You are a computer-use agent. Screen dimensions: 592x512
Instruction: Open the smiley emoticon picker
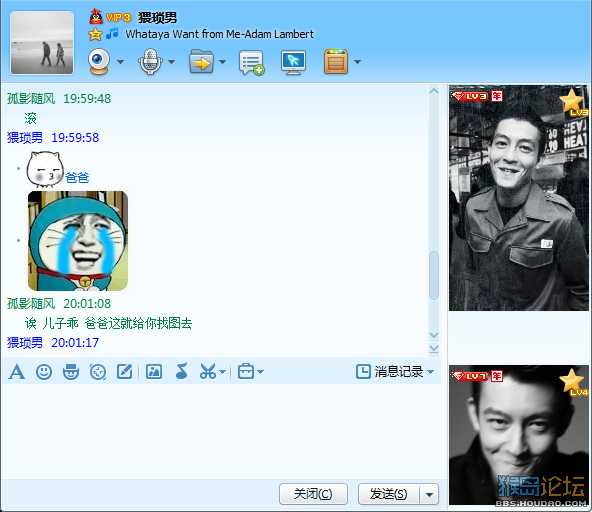coord(44,372)
